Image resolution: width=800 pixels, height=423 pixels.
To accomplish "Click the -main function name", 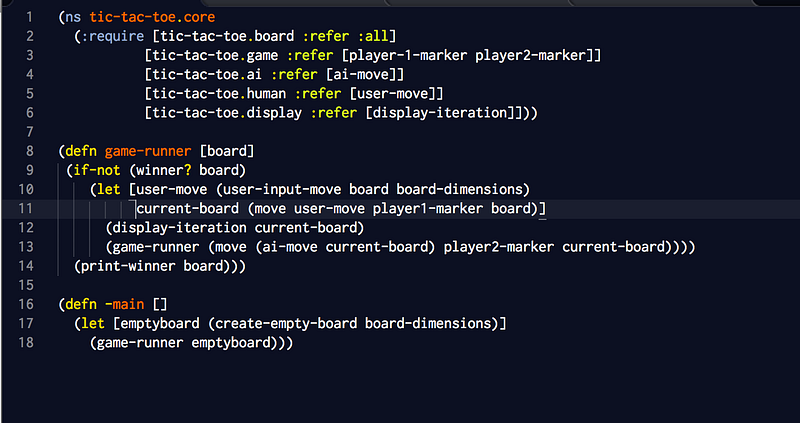I will pos(124,305).
